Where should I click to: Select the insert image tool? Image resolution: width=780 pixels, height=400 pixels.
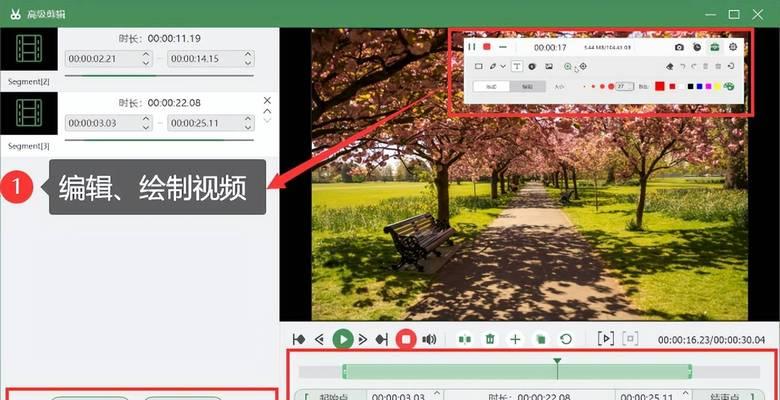[x=549, y=66]
